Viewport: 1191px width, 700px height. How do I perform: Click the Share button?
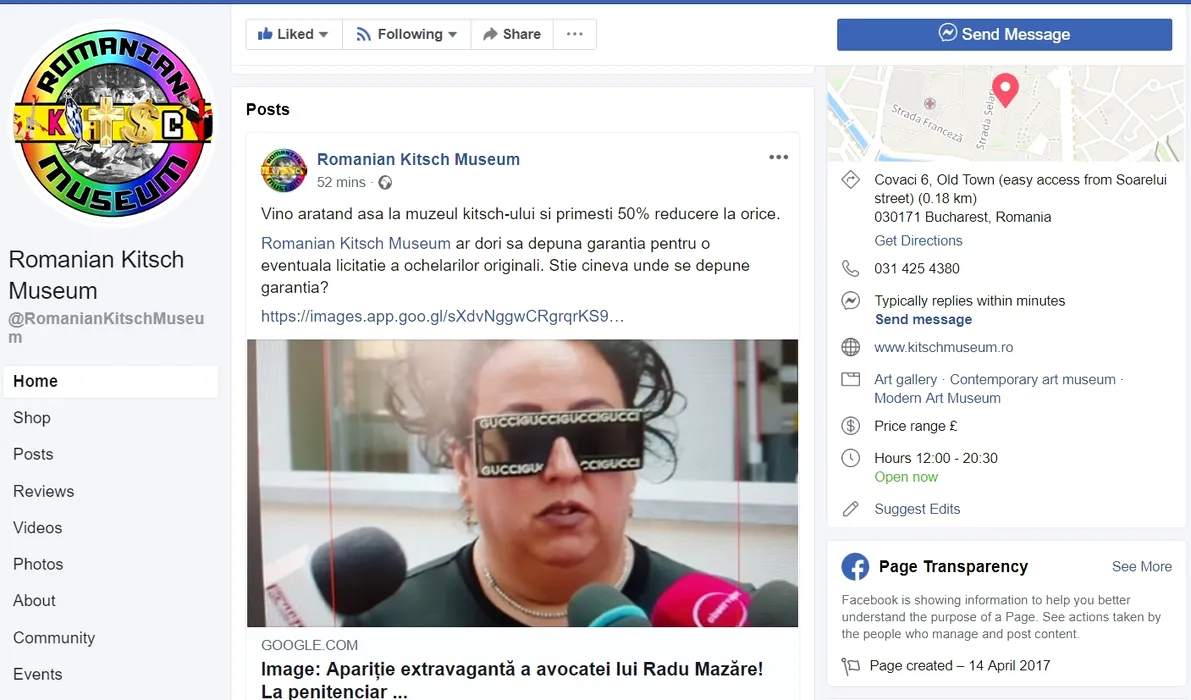click(512, 34)
